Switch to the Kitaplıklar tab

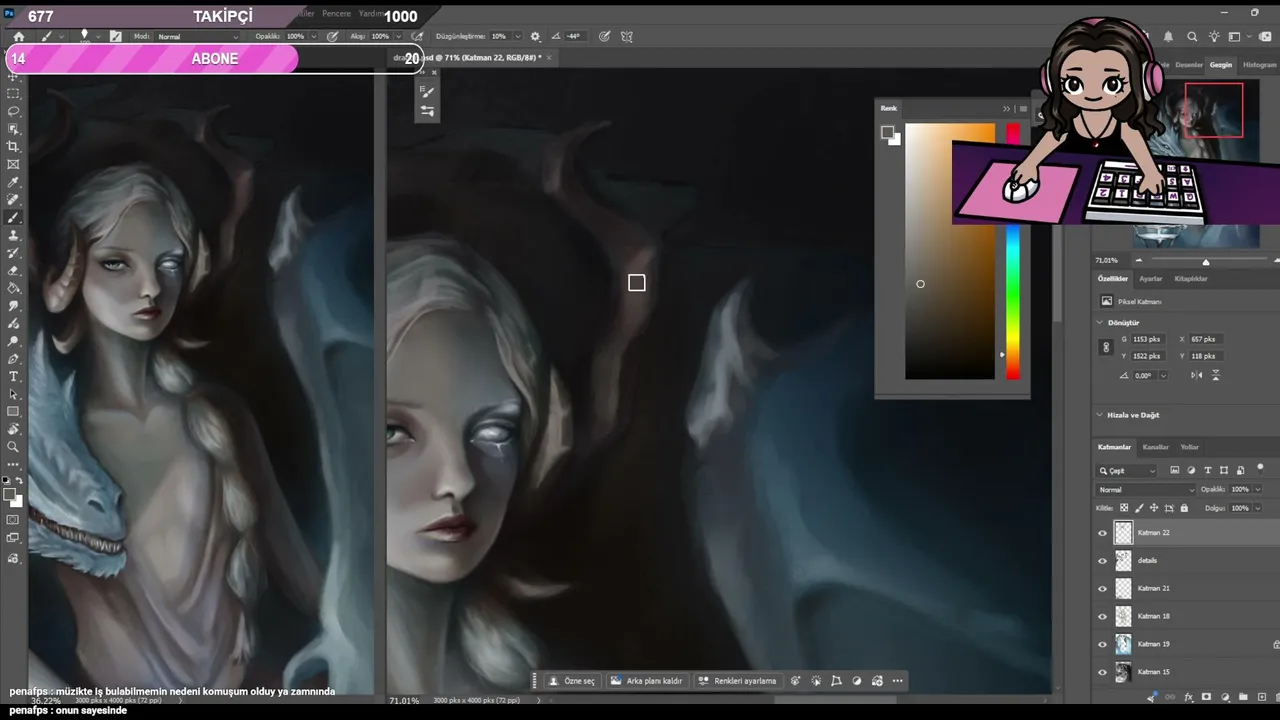click(x=1191, y=279)
